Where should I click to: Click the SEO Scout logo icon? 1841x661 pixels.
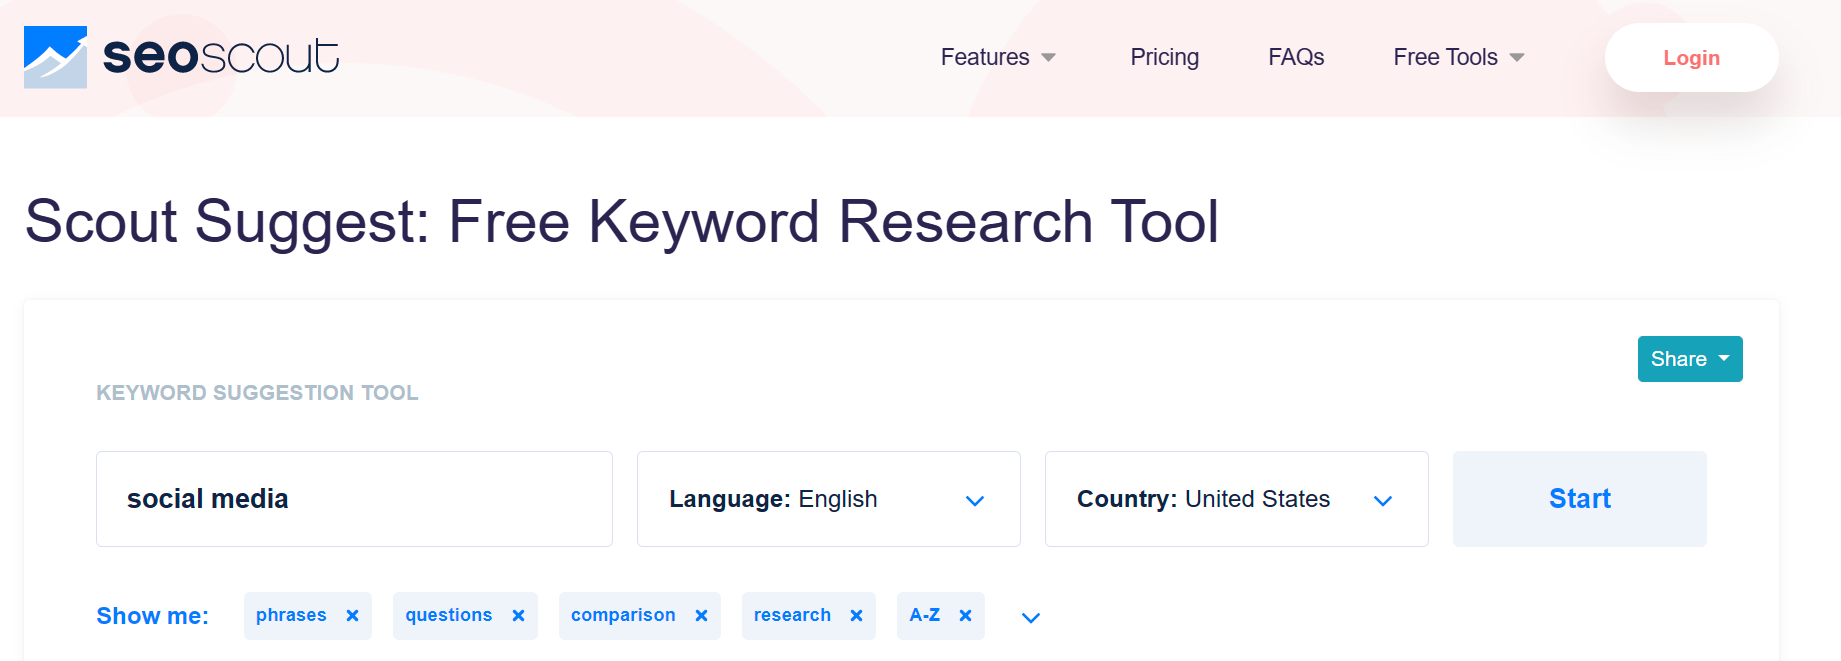[x=55, y=57]
